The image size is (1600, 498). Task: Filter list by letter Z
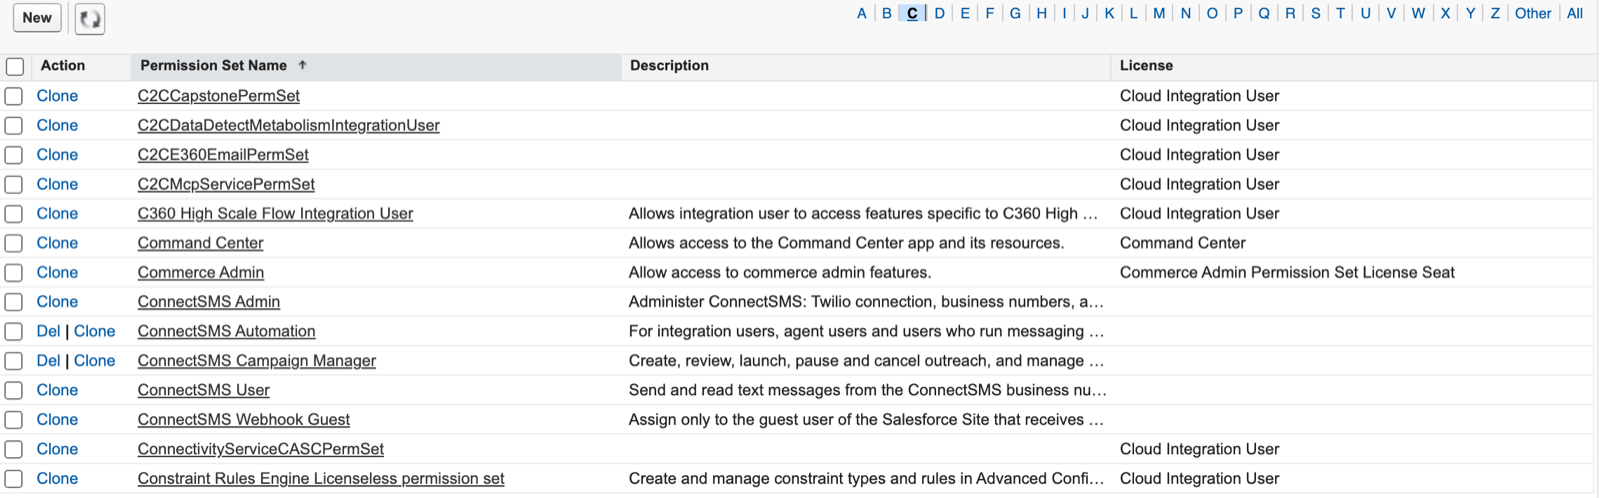[x=1495, y=13]
